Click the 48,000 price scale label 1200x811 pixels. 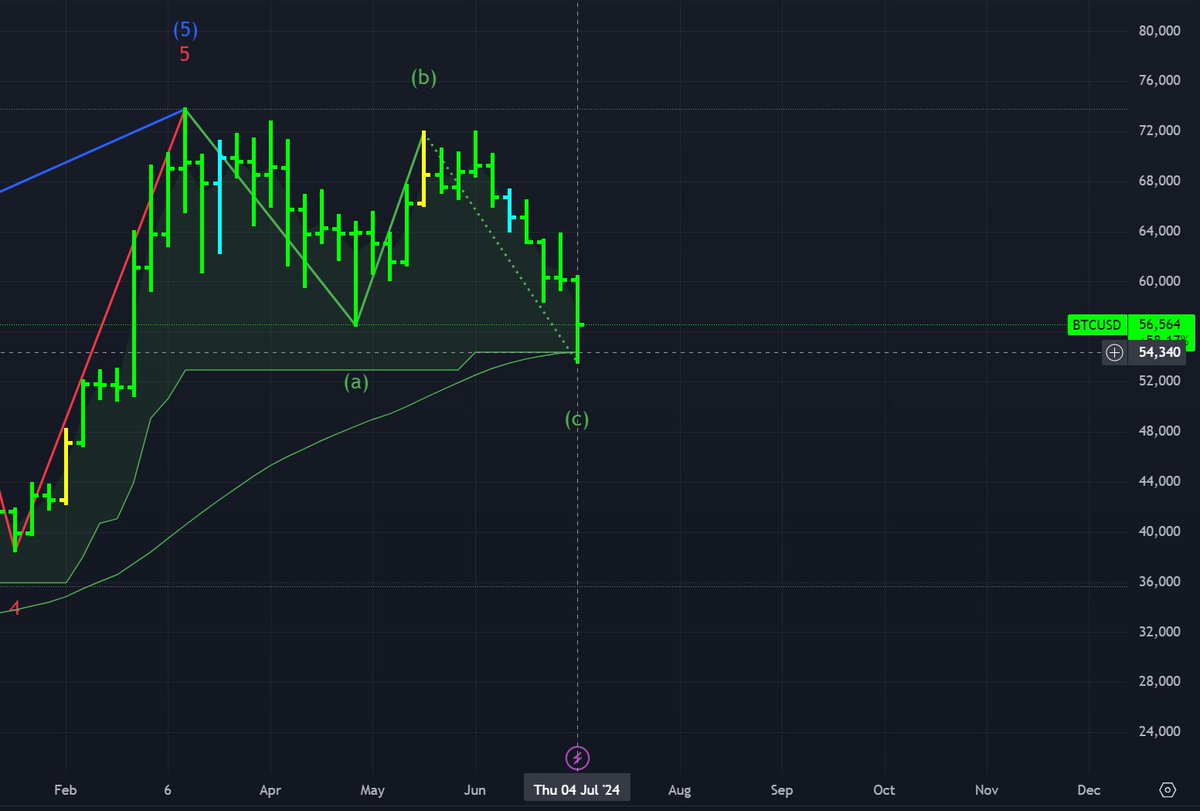coord(1161,431)
